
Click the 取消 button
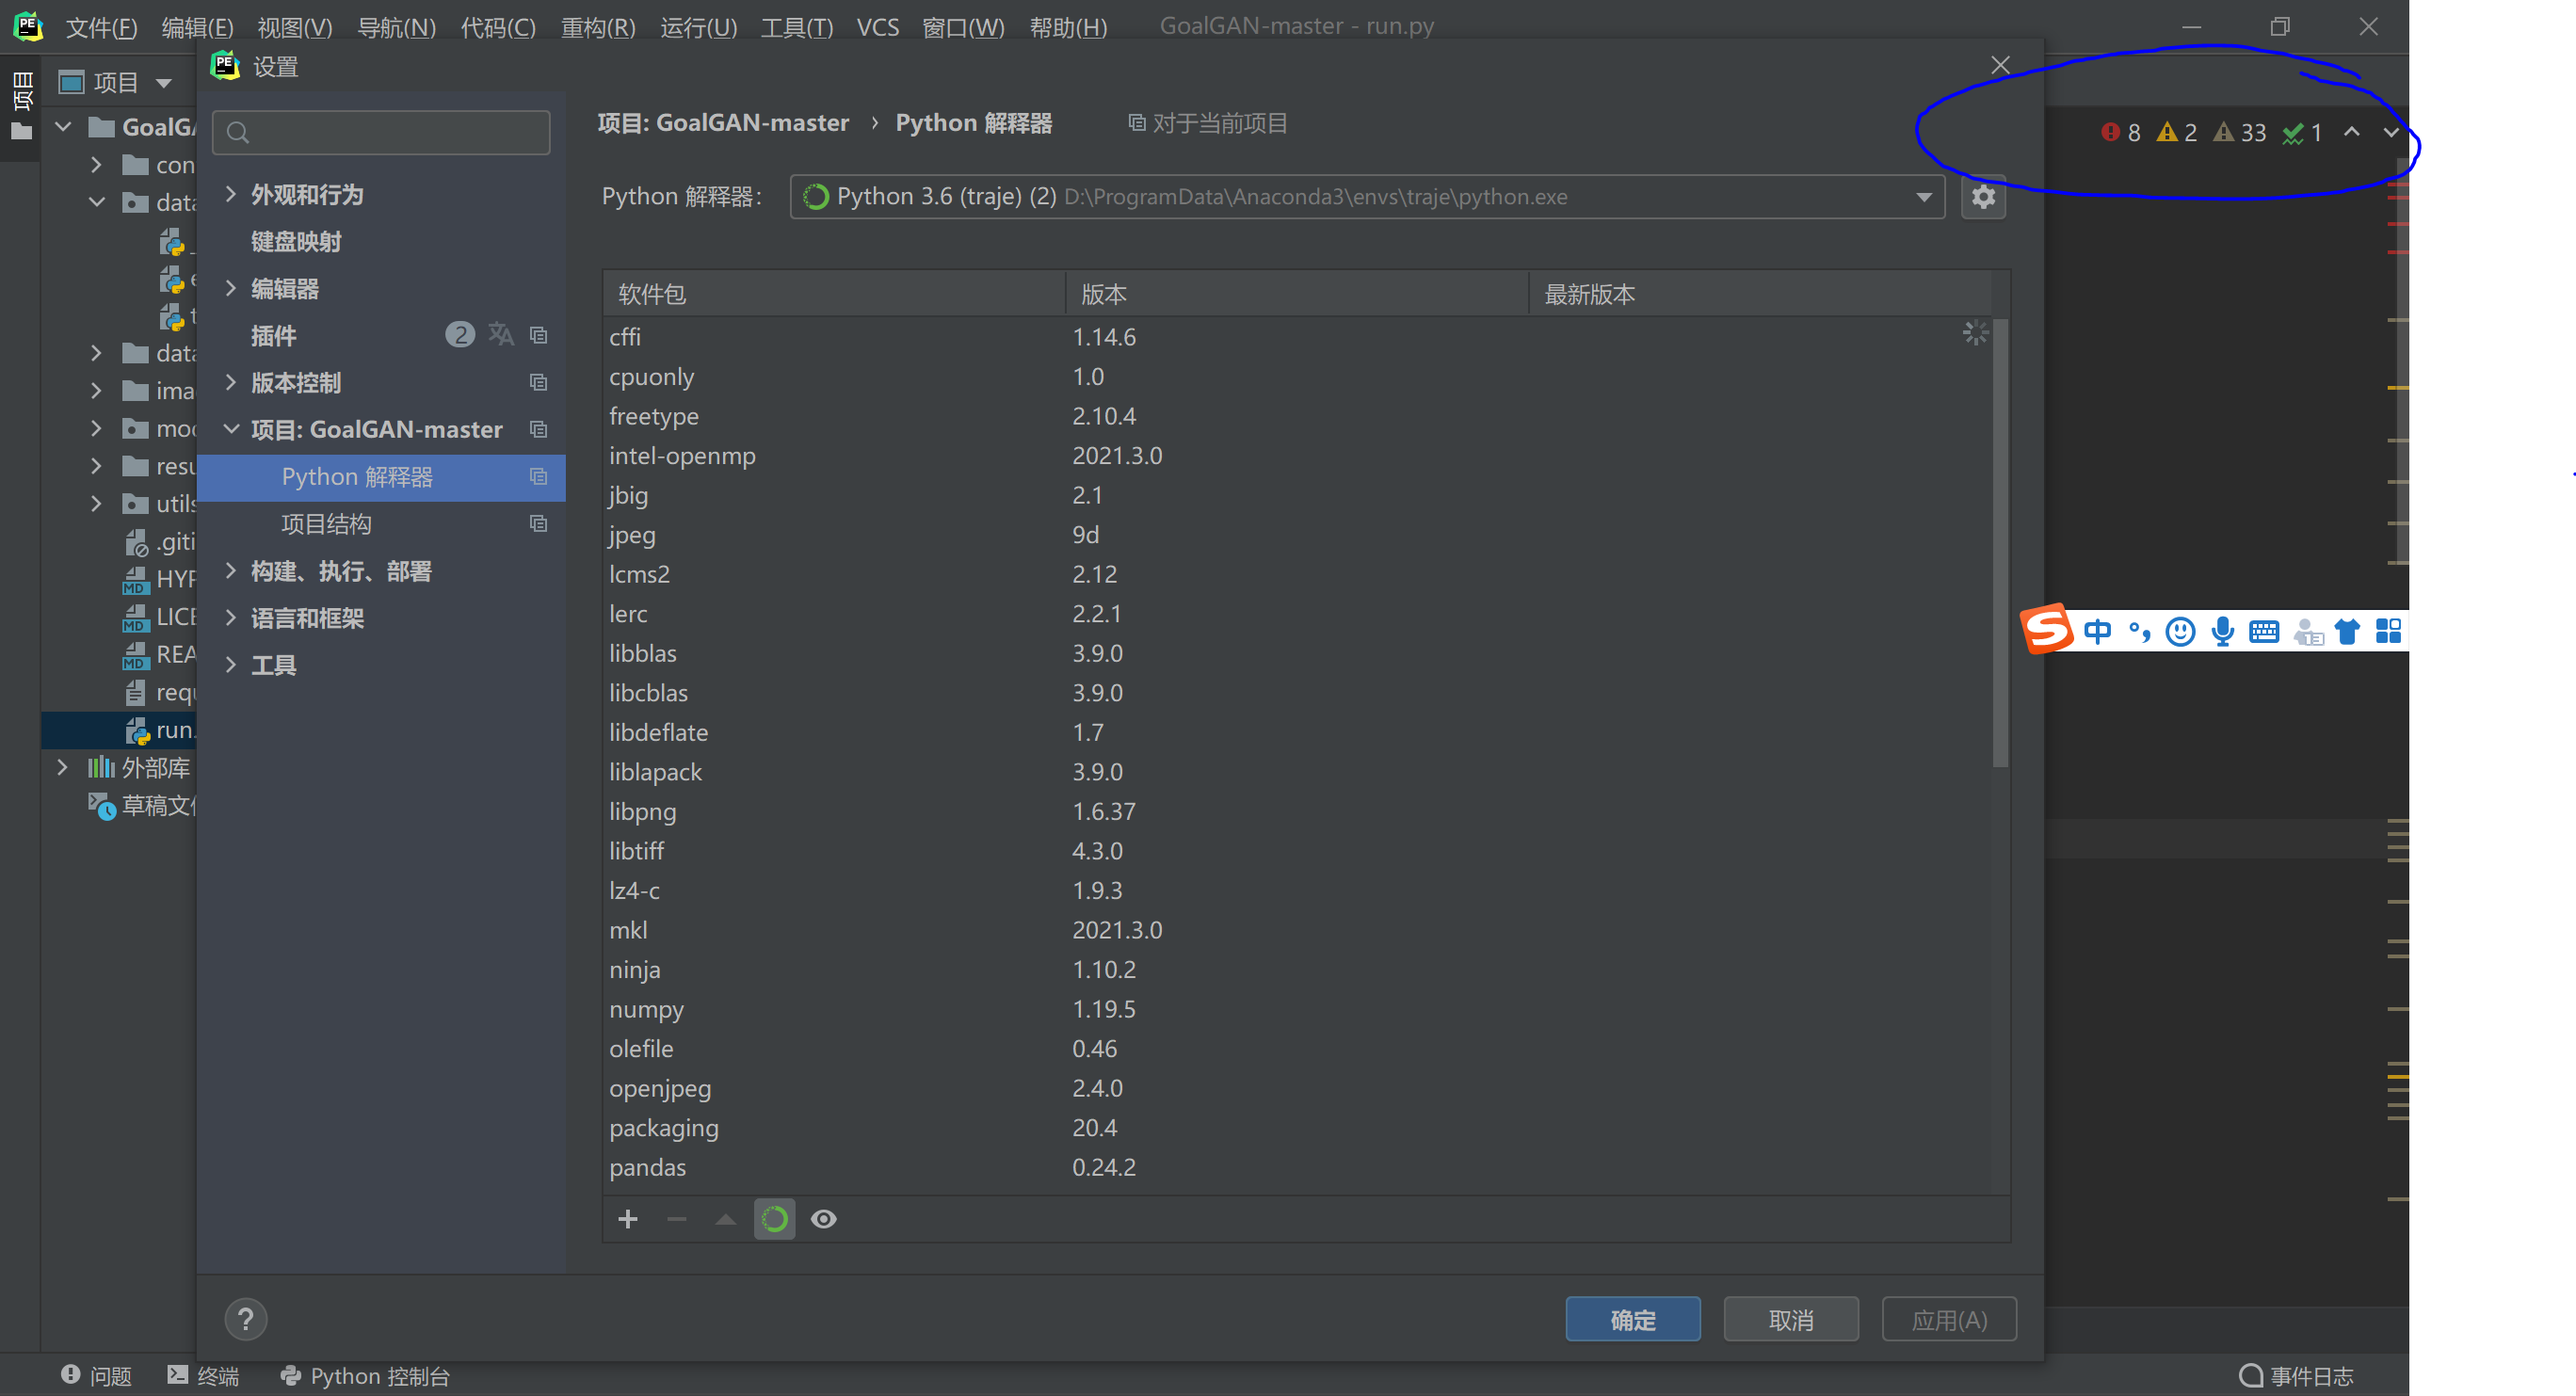(1790, 1319)
